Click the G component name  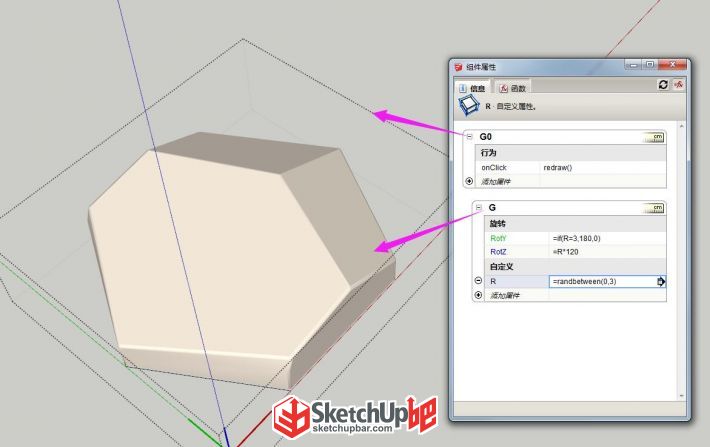point(492,207)
